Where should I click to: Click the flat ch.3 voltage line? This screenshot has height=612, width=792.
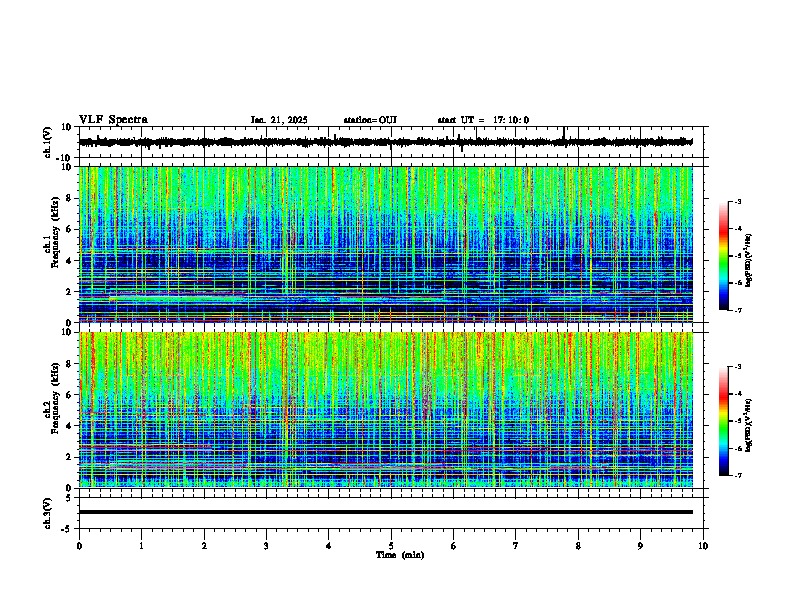[386, 512]
